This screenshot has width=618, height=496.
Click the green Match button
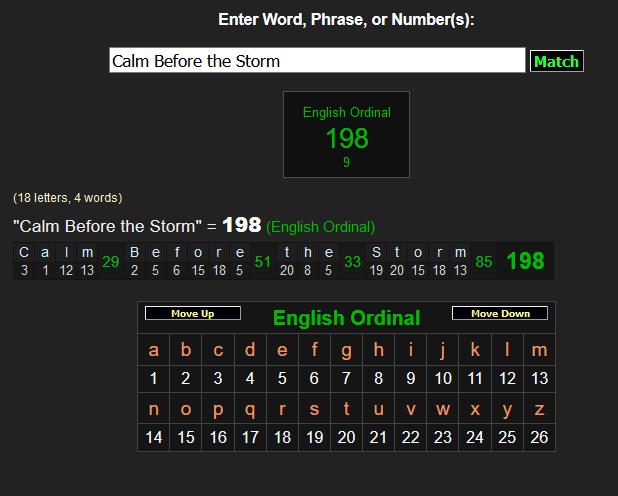click(x=556, y=61)
